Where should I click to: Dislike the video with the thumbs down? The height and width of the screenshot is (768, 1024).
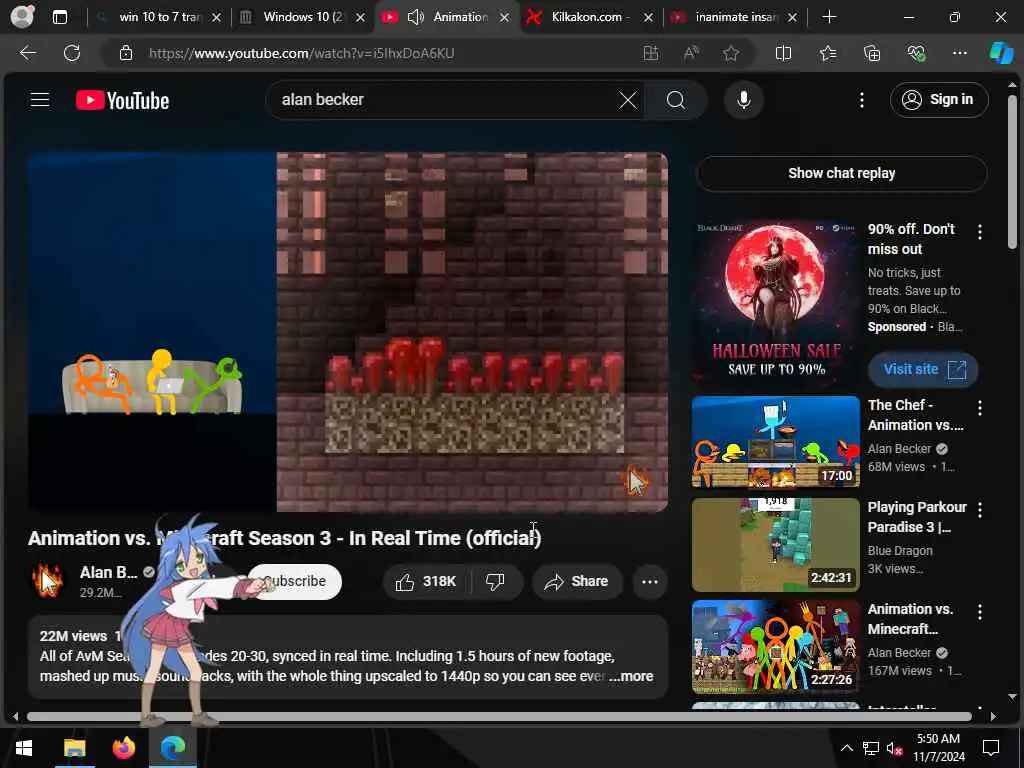pyautogui.click(x=495, y=581)
